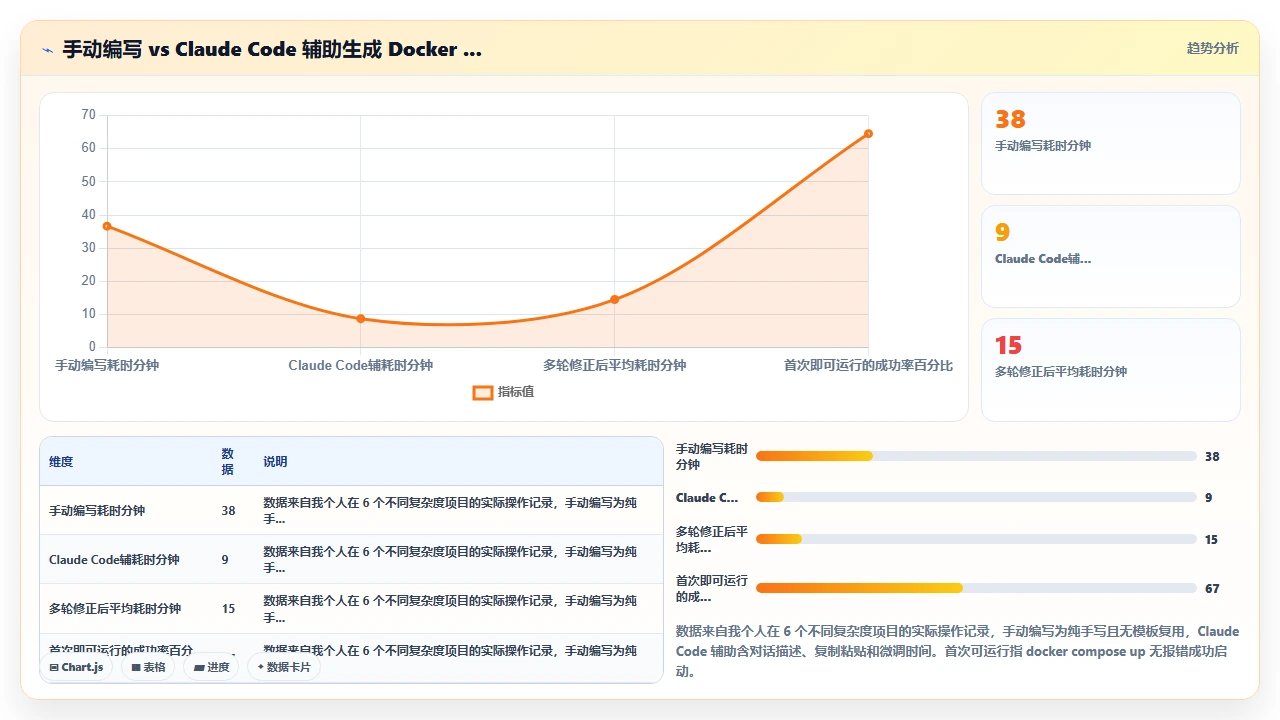Image resolution: width=1280 pixels, height=720 pixels.
Task: Click the 指标值 legend label
Action: 516,392
